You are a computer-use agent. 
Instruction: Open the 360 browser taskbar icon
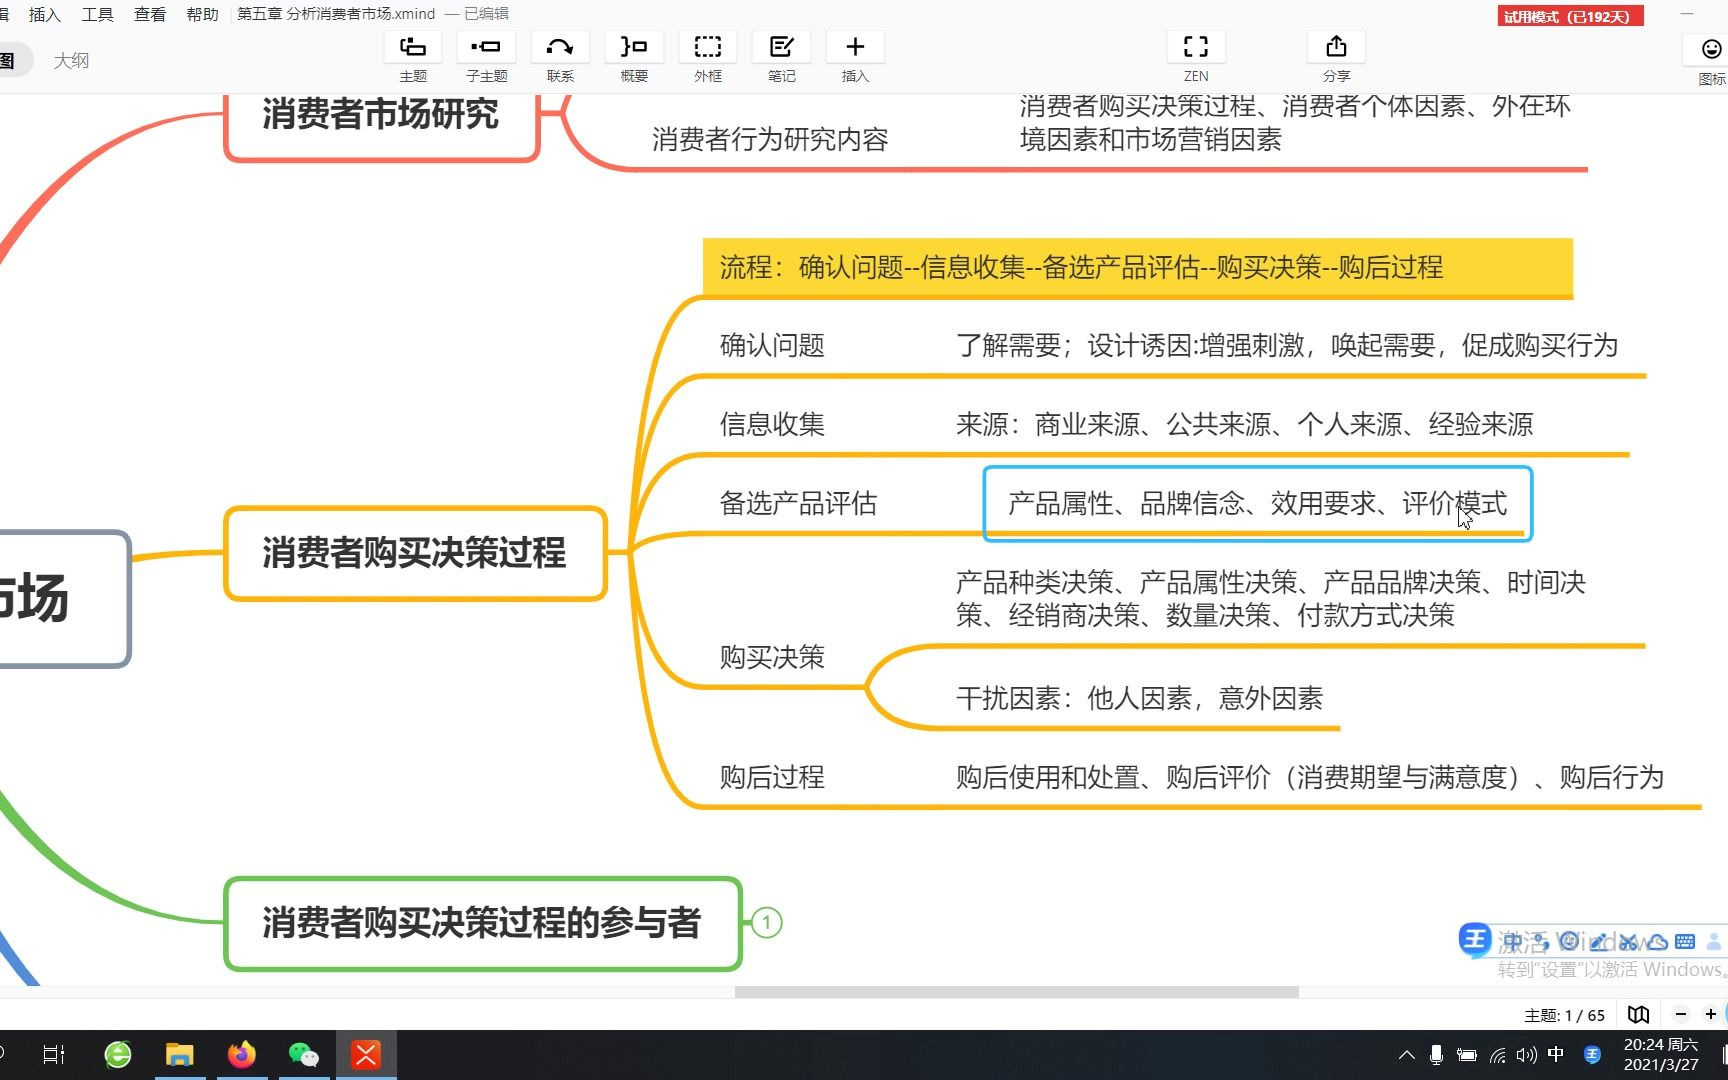coord(118,1055)
